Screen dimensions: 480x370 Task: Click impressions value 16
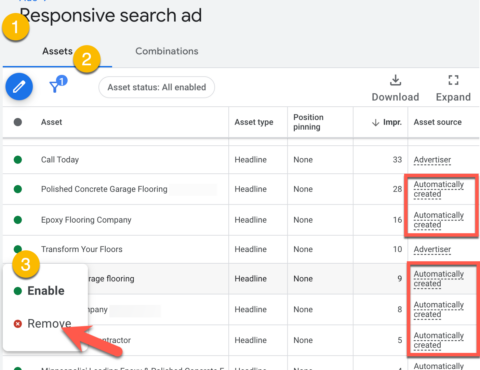point(397,220)
